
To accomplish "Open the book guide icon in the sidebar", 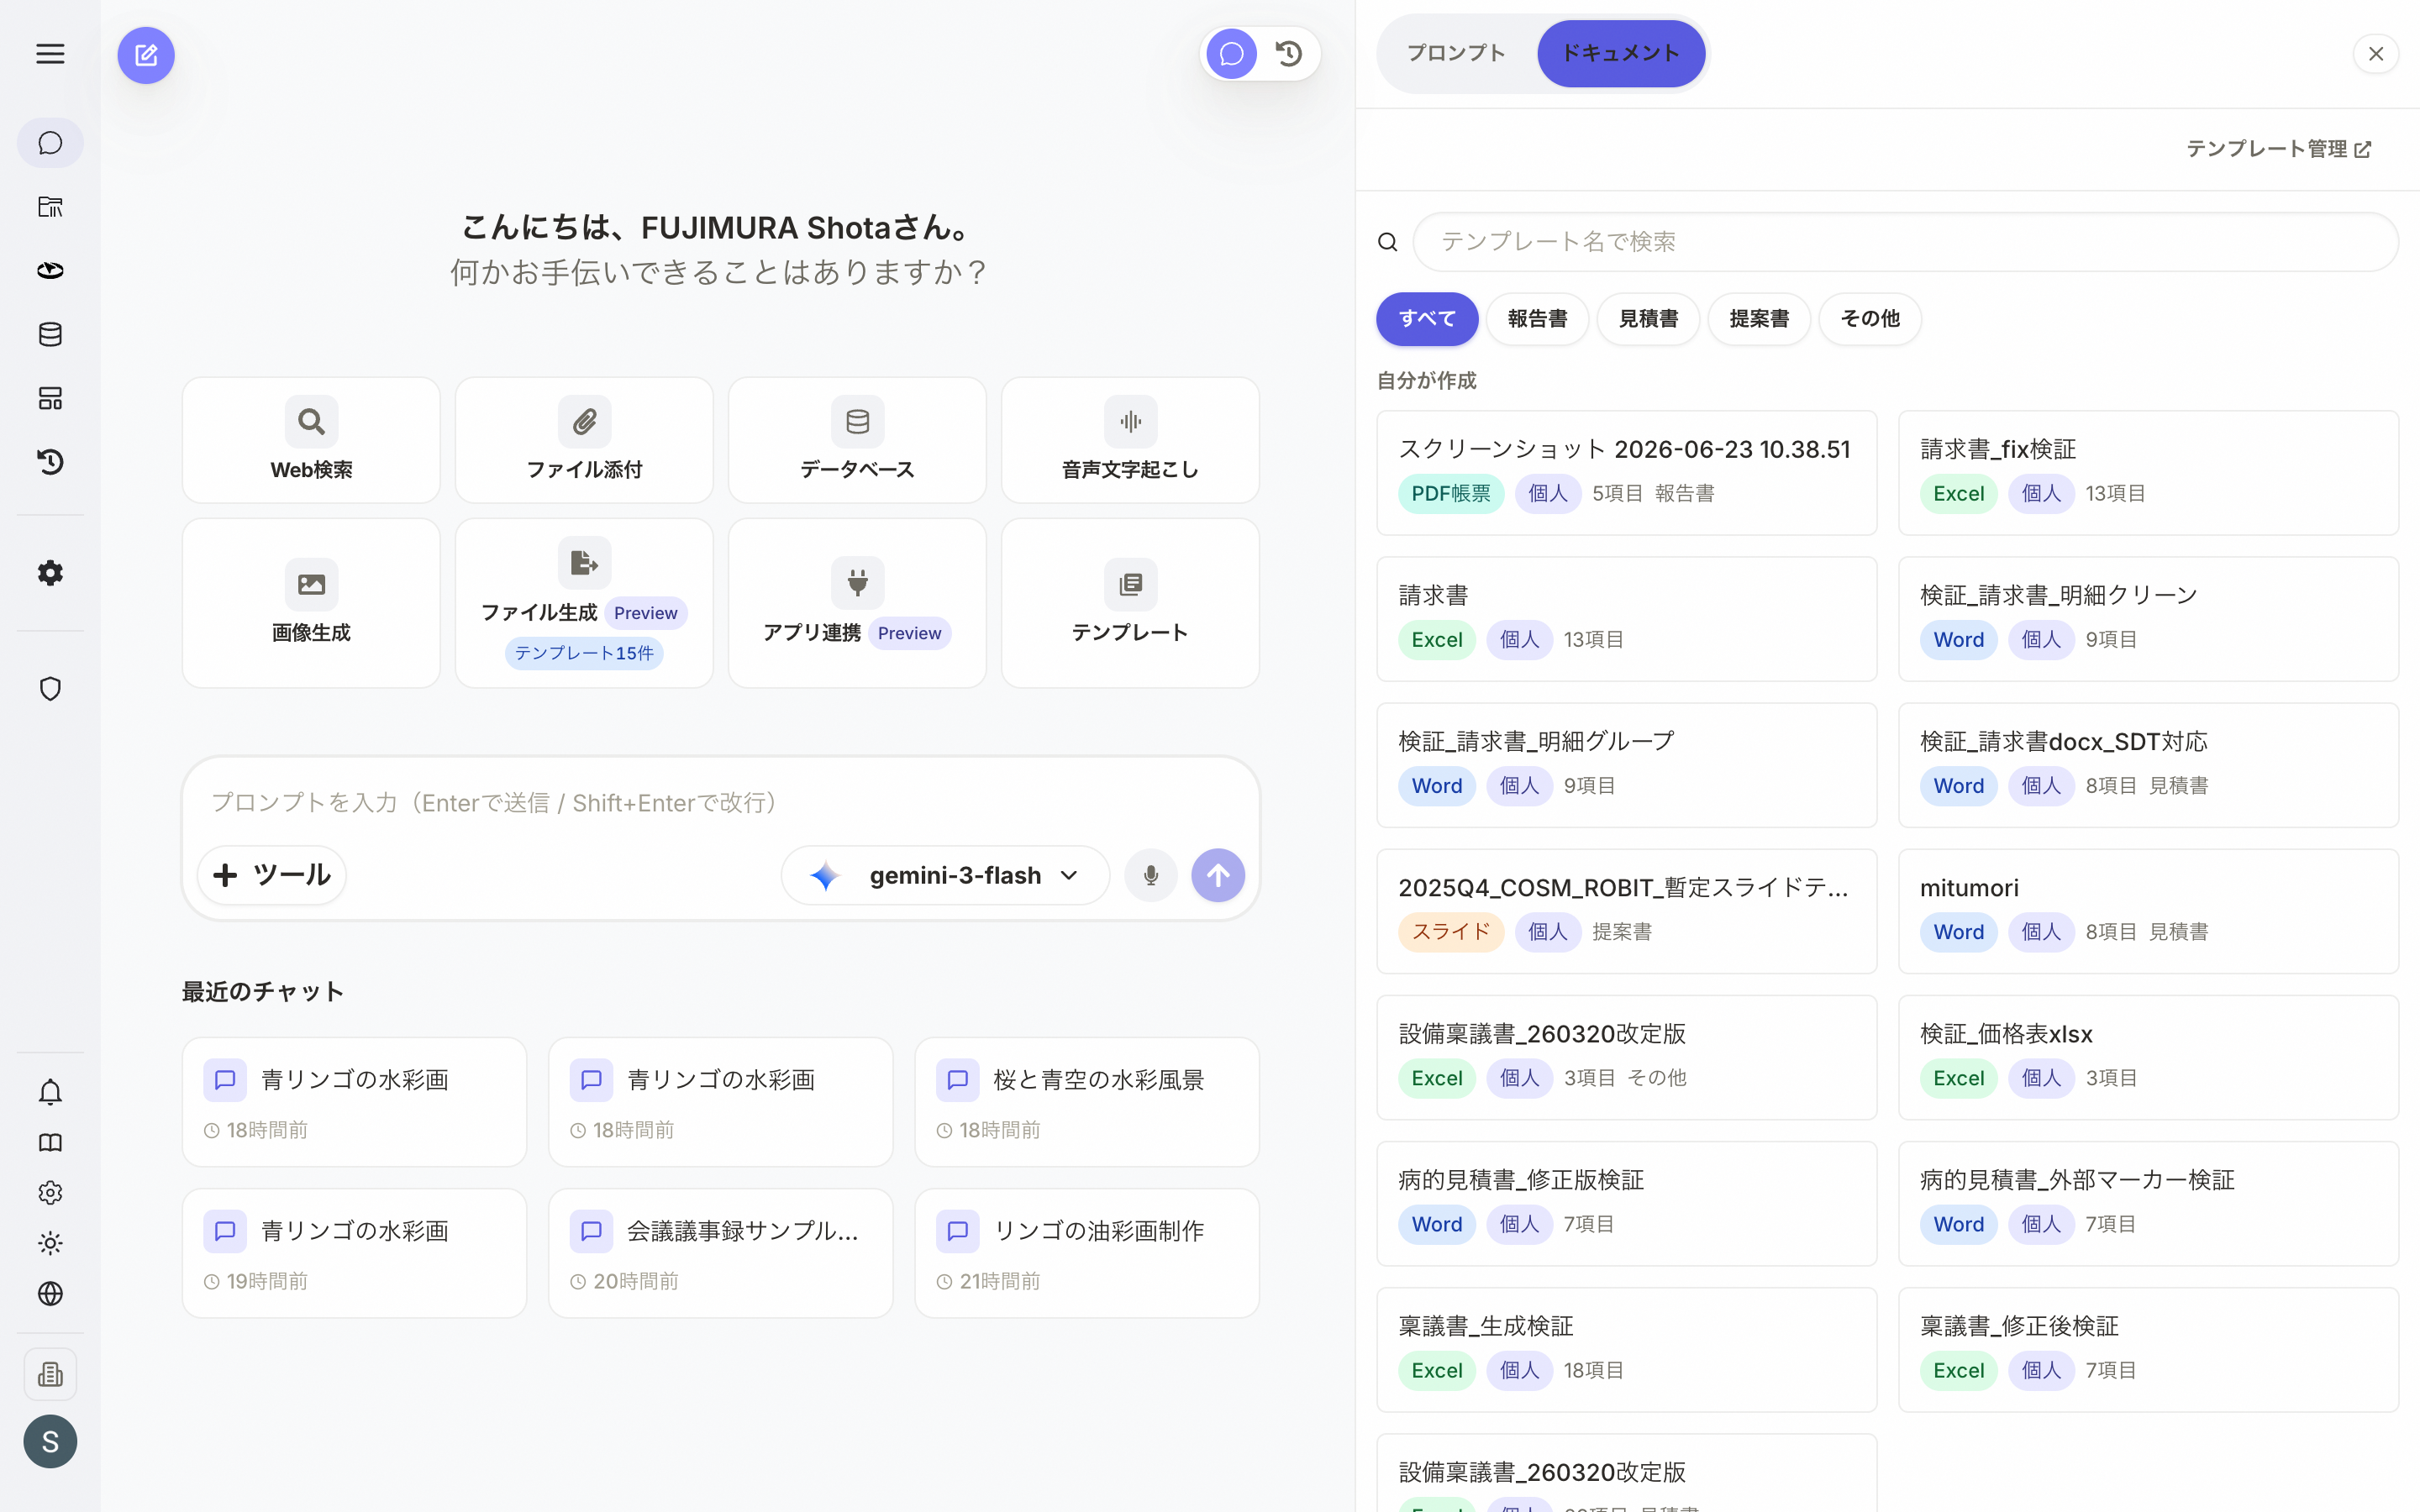I will (x=50, y=1142).
